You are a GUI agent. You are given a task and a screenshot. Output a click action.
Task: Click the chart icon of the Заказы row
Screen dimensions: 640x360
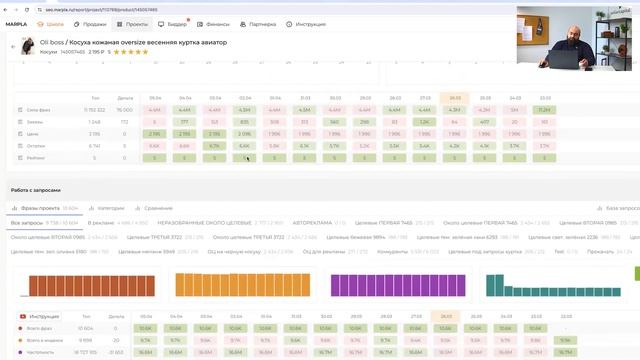20,122
